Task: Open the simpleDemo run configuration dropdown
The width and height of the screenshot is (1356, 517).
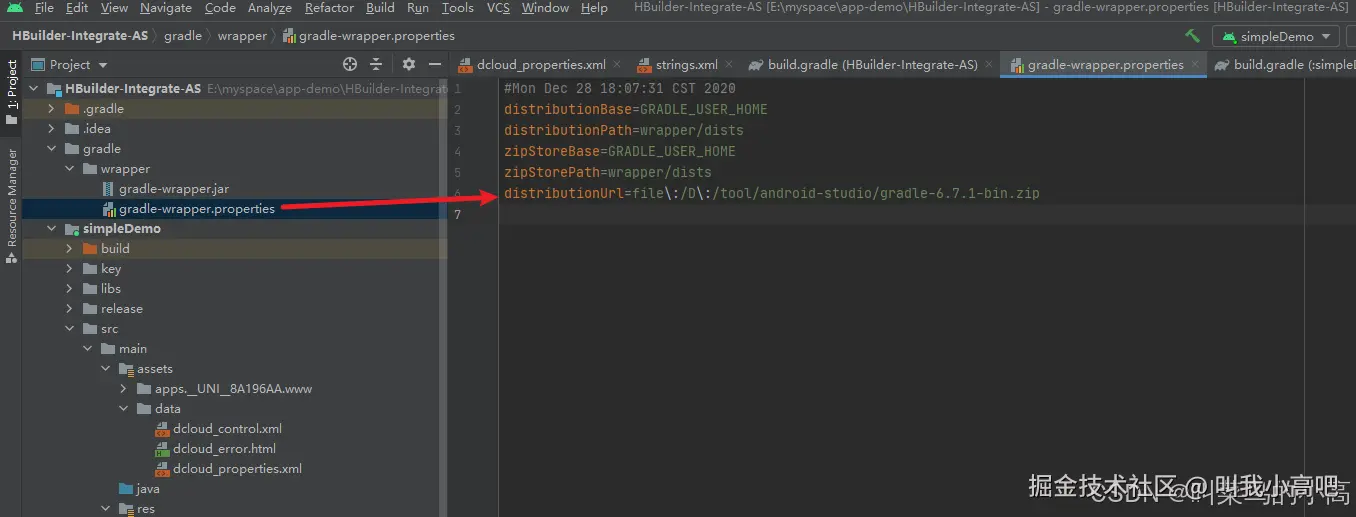Action: 1276,36
